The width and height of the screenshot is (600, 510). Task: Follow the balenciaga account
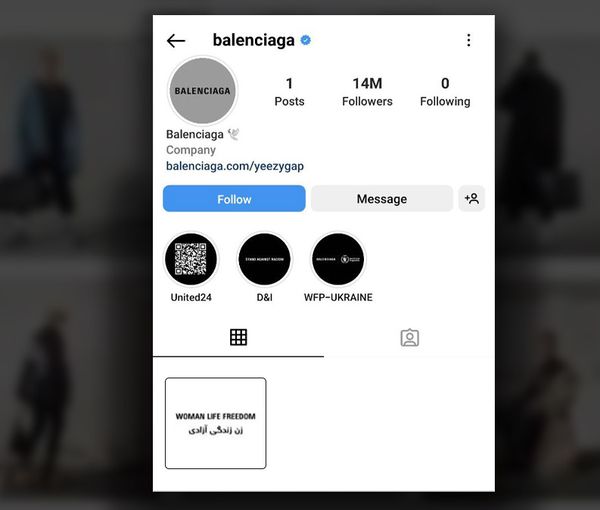click(234, 199)
